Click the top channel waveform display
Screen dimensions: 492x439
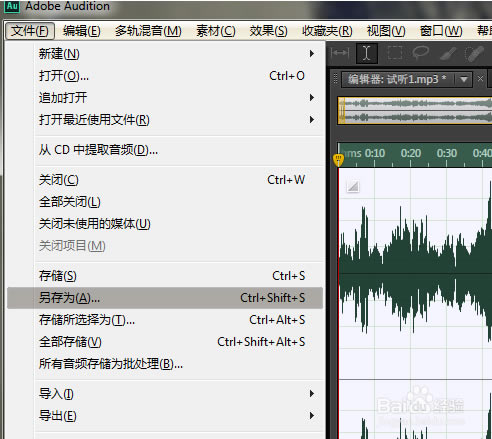pyautogui.click(x=415, y=274)
